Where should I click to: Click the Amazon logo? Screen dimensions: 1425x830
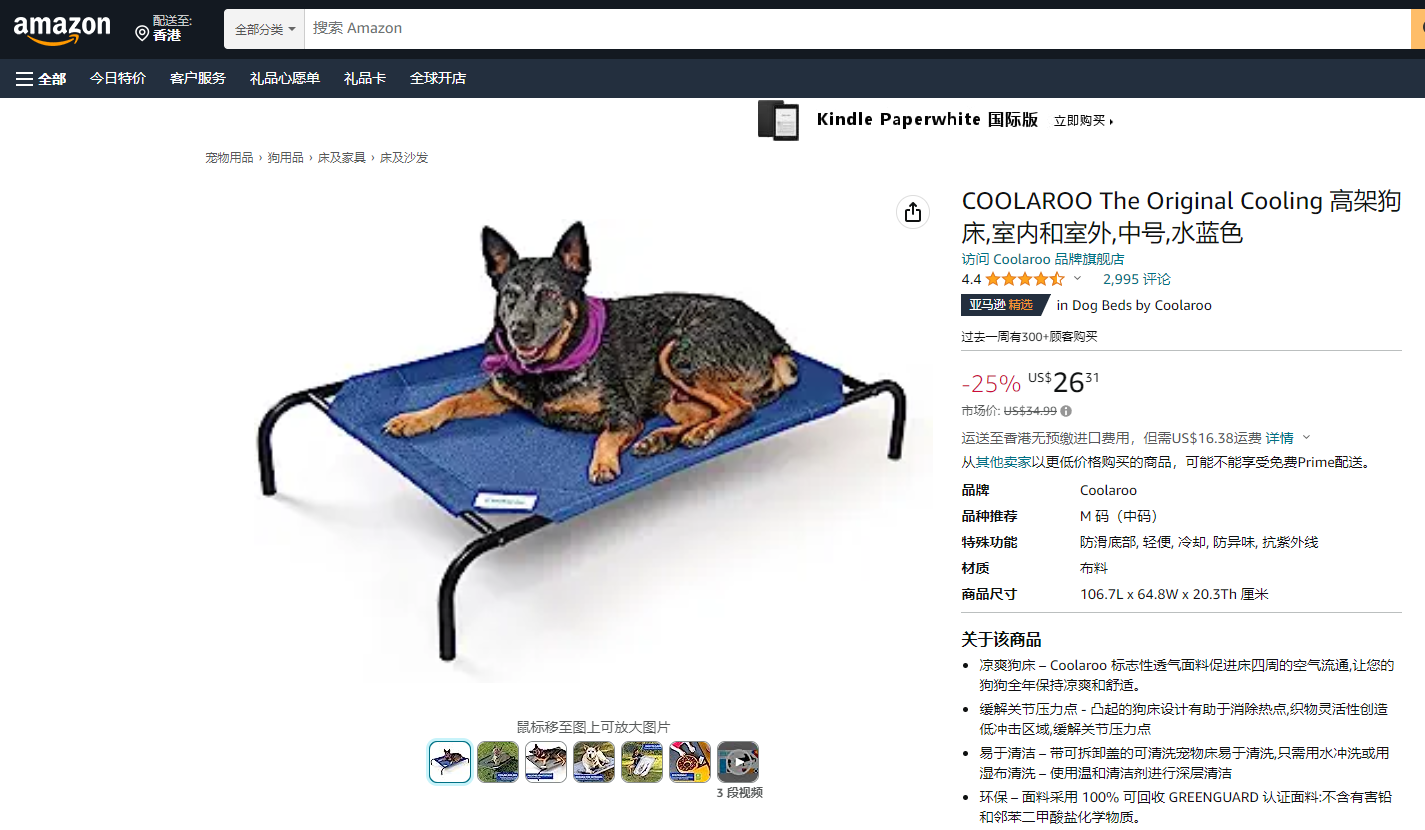click(62, 29)
